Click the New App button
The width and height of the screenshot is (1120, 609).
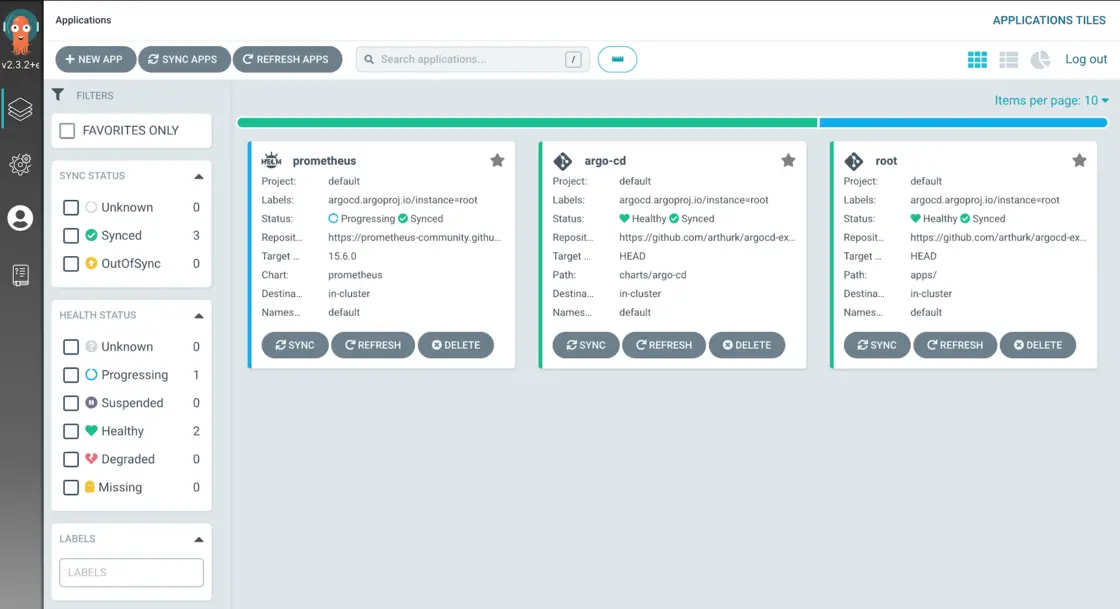(x=95, y=60)
